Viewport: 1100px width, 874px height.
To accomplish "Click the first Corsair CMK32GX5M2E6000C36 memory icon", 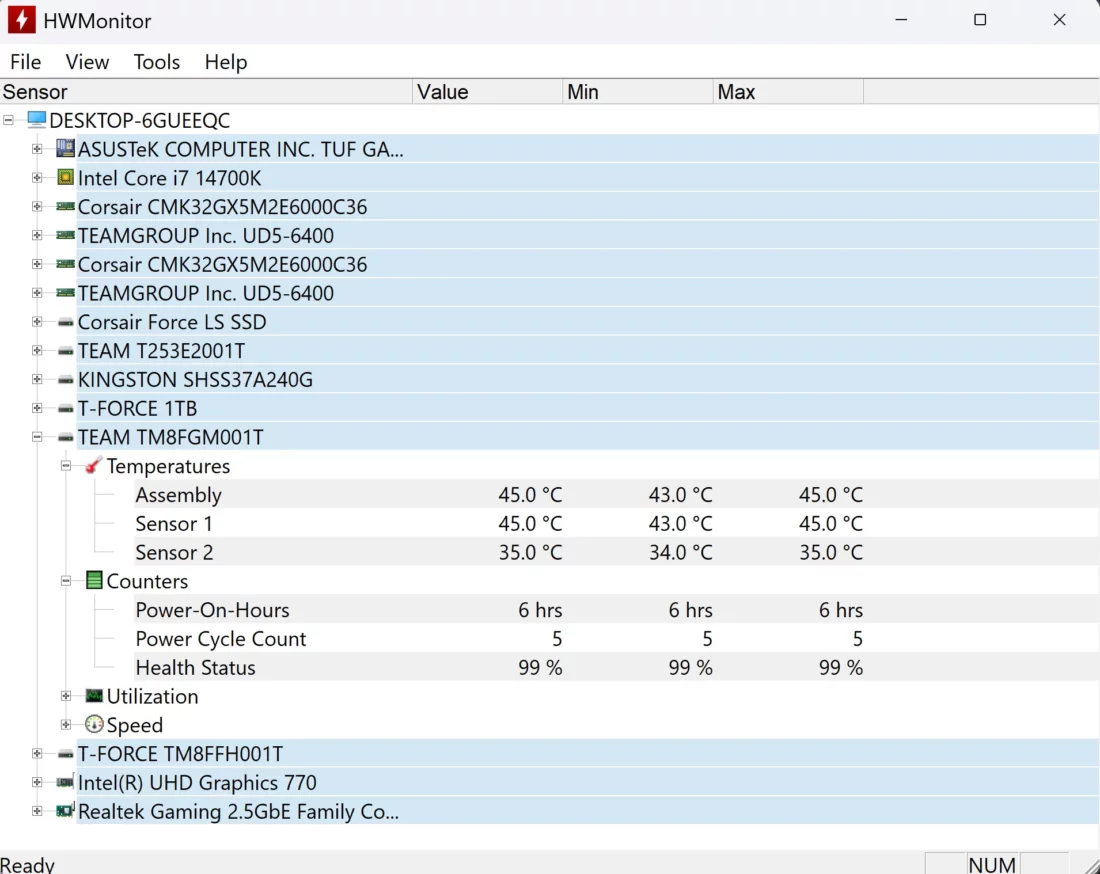I will [65, 206].
